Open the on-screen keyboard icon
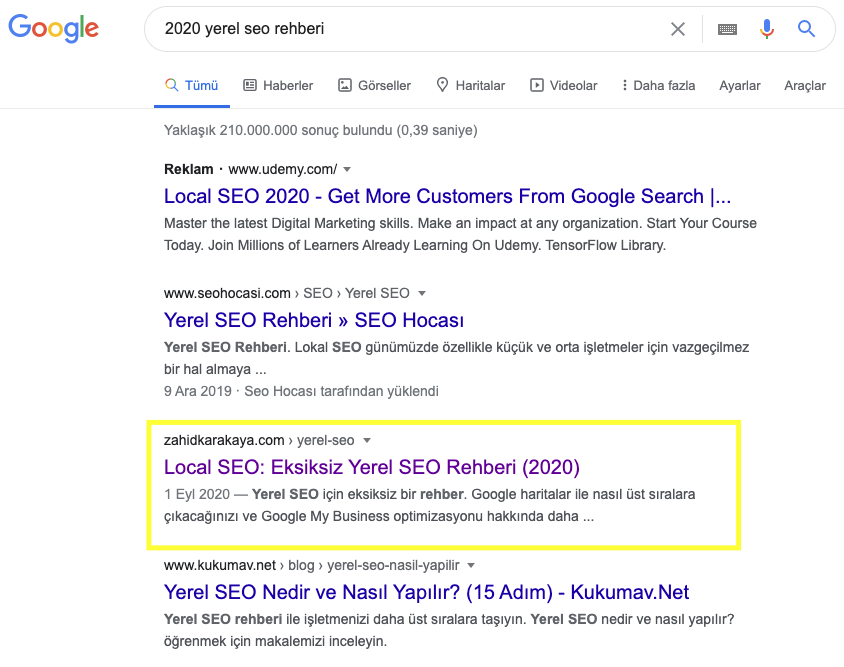This screenshot has height=667, width=844. (x=727, y=29)
